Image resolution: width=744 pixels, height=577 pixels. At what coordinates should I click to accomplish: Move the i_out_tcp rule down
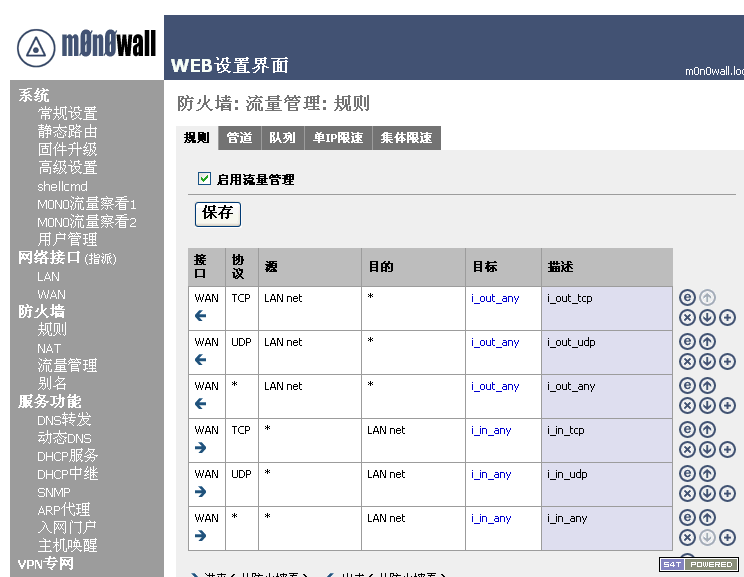[707, 317]
